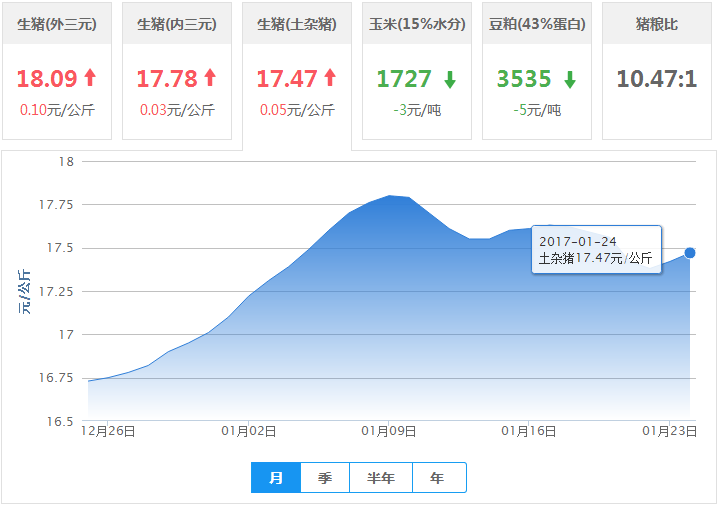Open the 生猪(外三元) price tab

coord(57,71)
